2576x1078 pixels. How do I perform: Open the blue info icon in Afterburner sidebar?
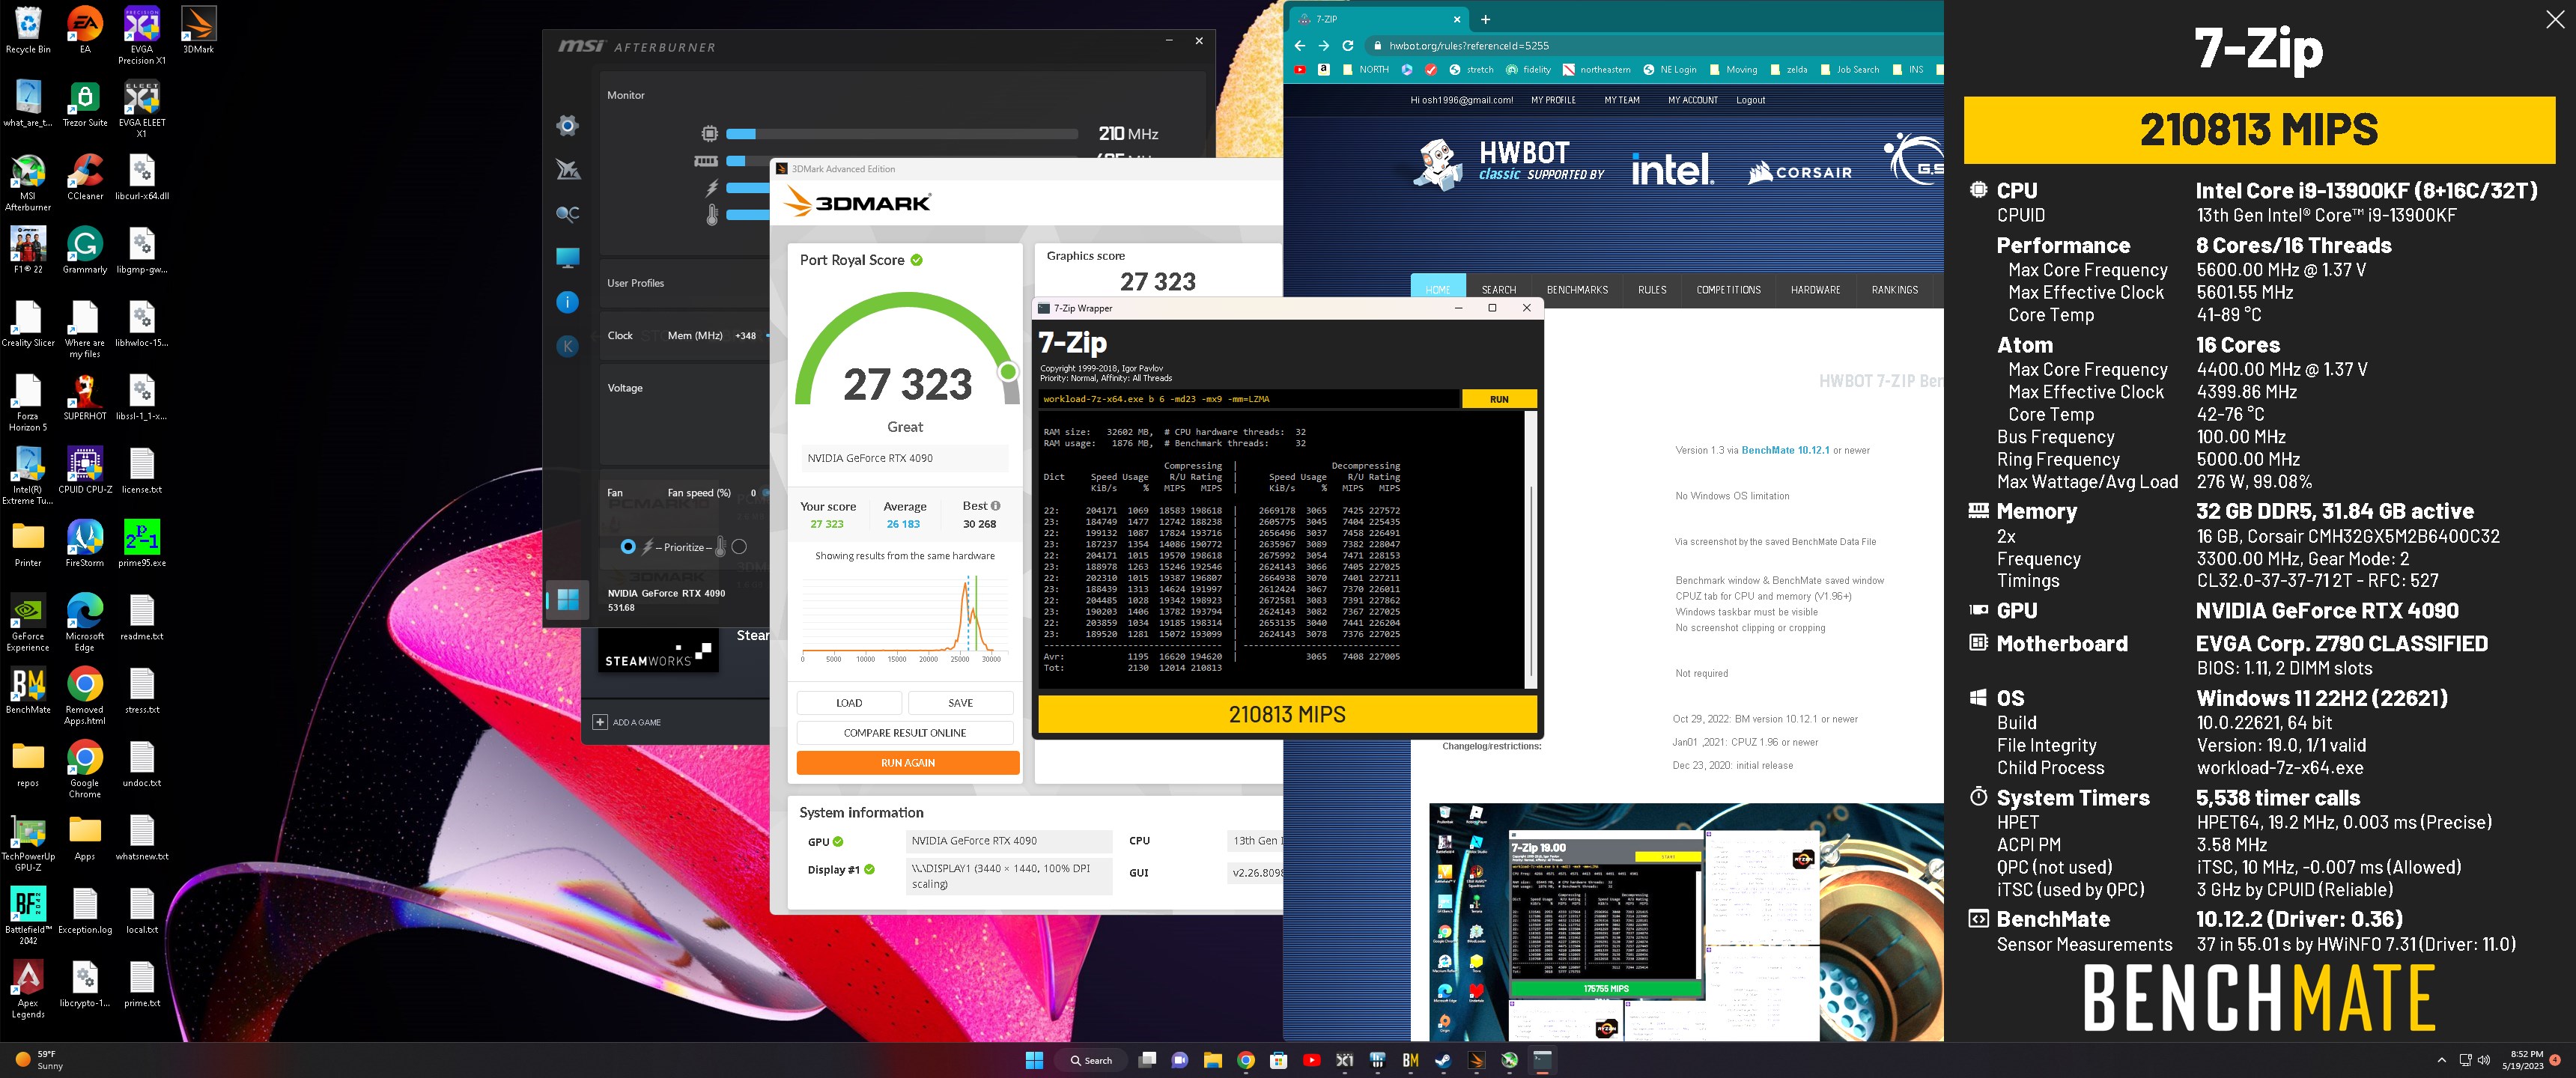click(x=567, y=302)
